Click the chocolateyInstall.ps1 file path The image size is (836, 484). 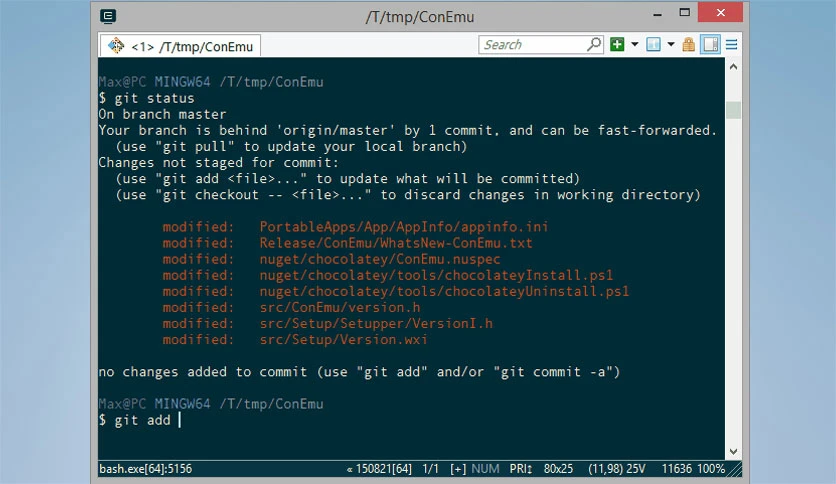(x=436, y=275)
